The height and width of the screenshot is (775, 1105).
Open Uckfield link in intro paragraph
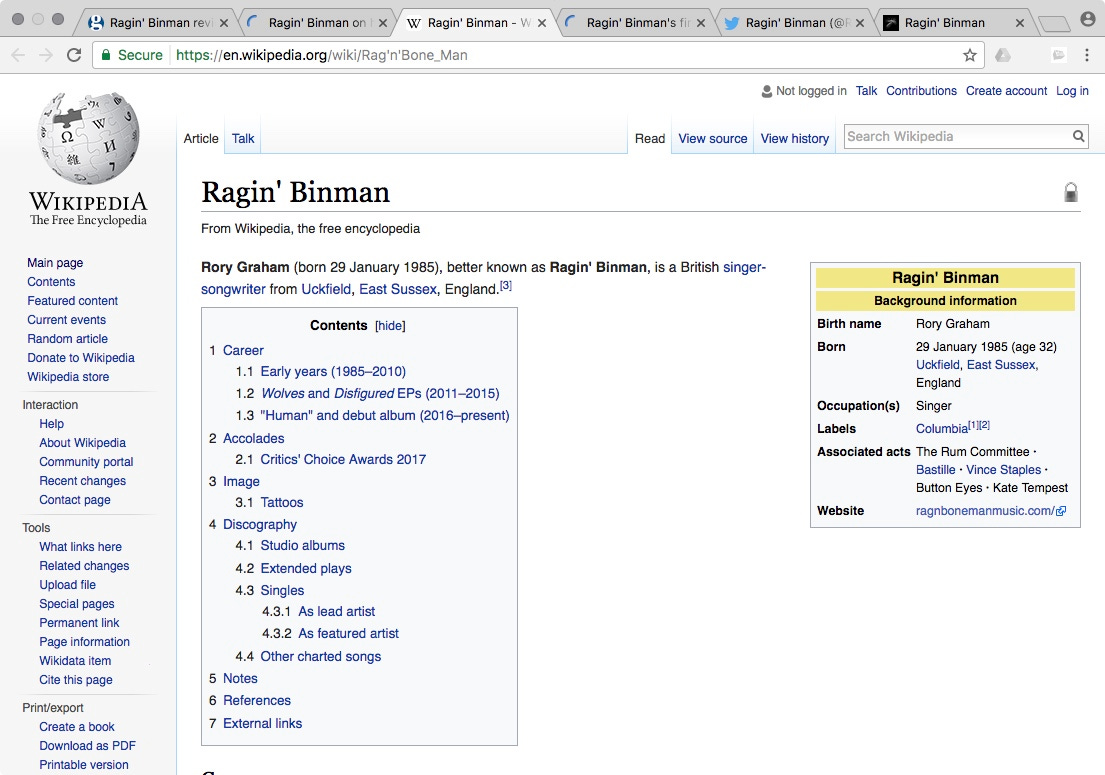tap(326, 289)
